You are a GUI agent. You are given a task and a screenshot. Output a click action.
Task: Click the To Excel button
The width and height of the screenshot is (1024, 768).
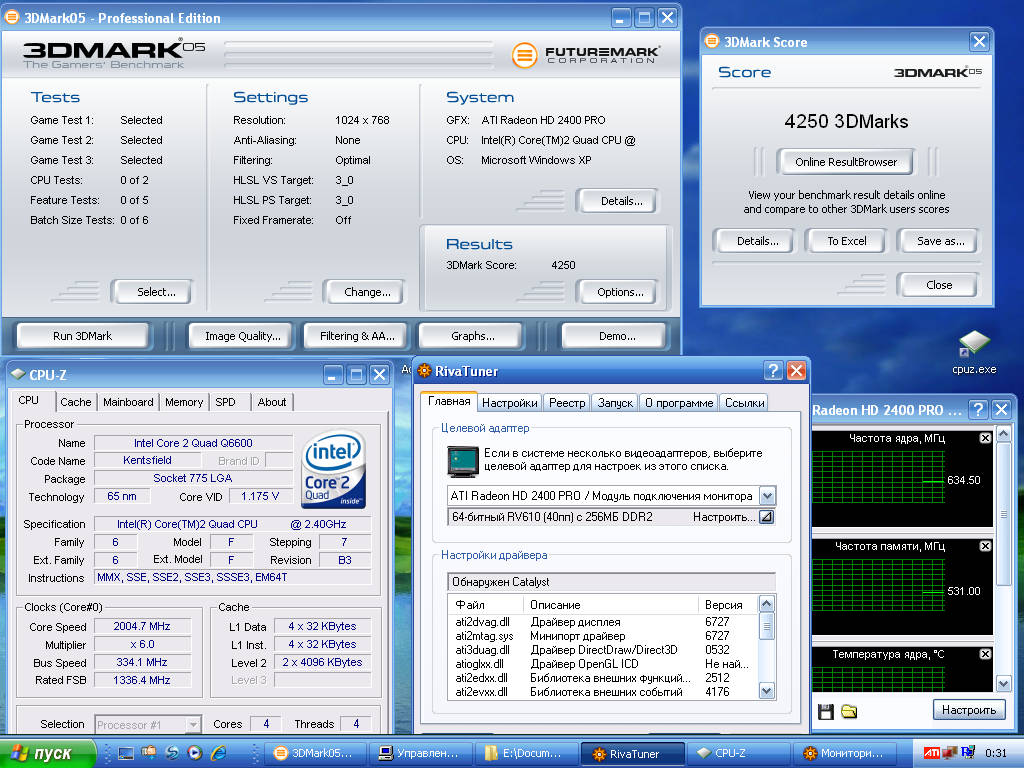coord(847,241)
